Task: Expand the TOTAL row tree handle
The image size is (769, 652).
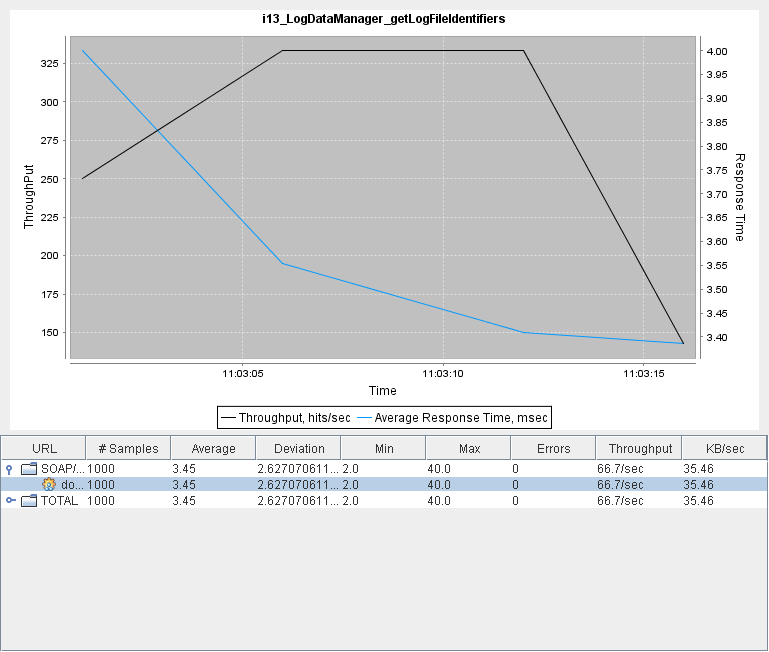Action: click(10, 500)
